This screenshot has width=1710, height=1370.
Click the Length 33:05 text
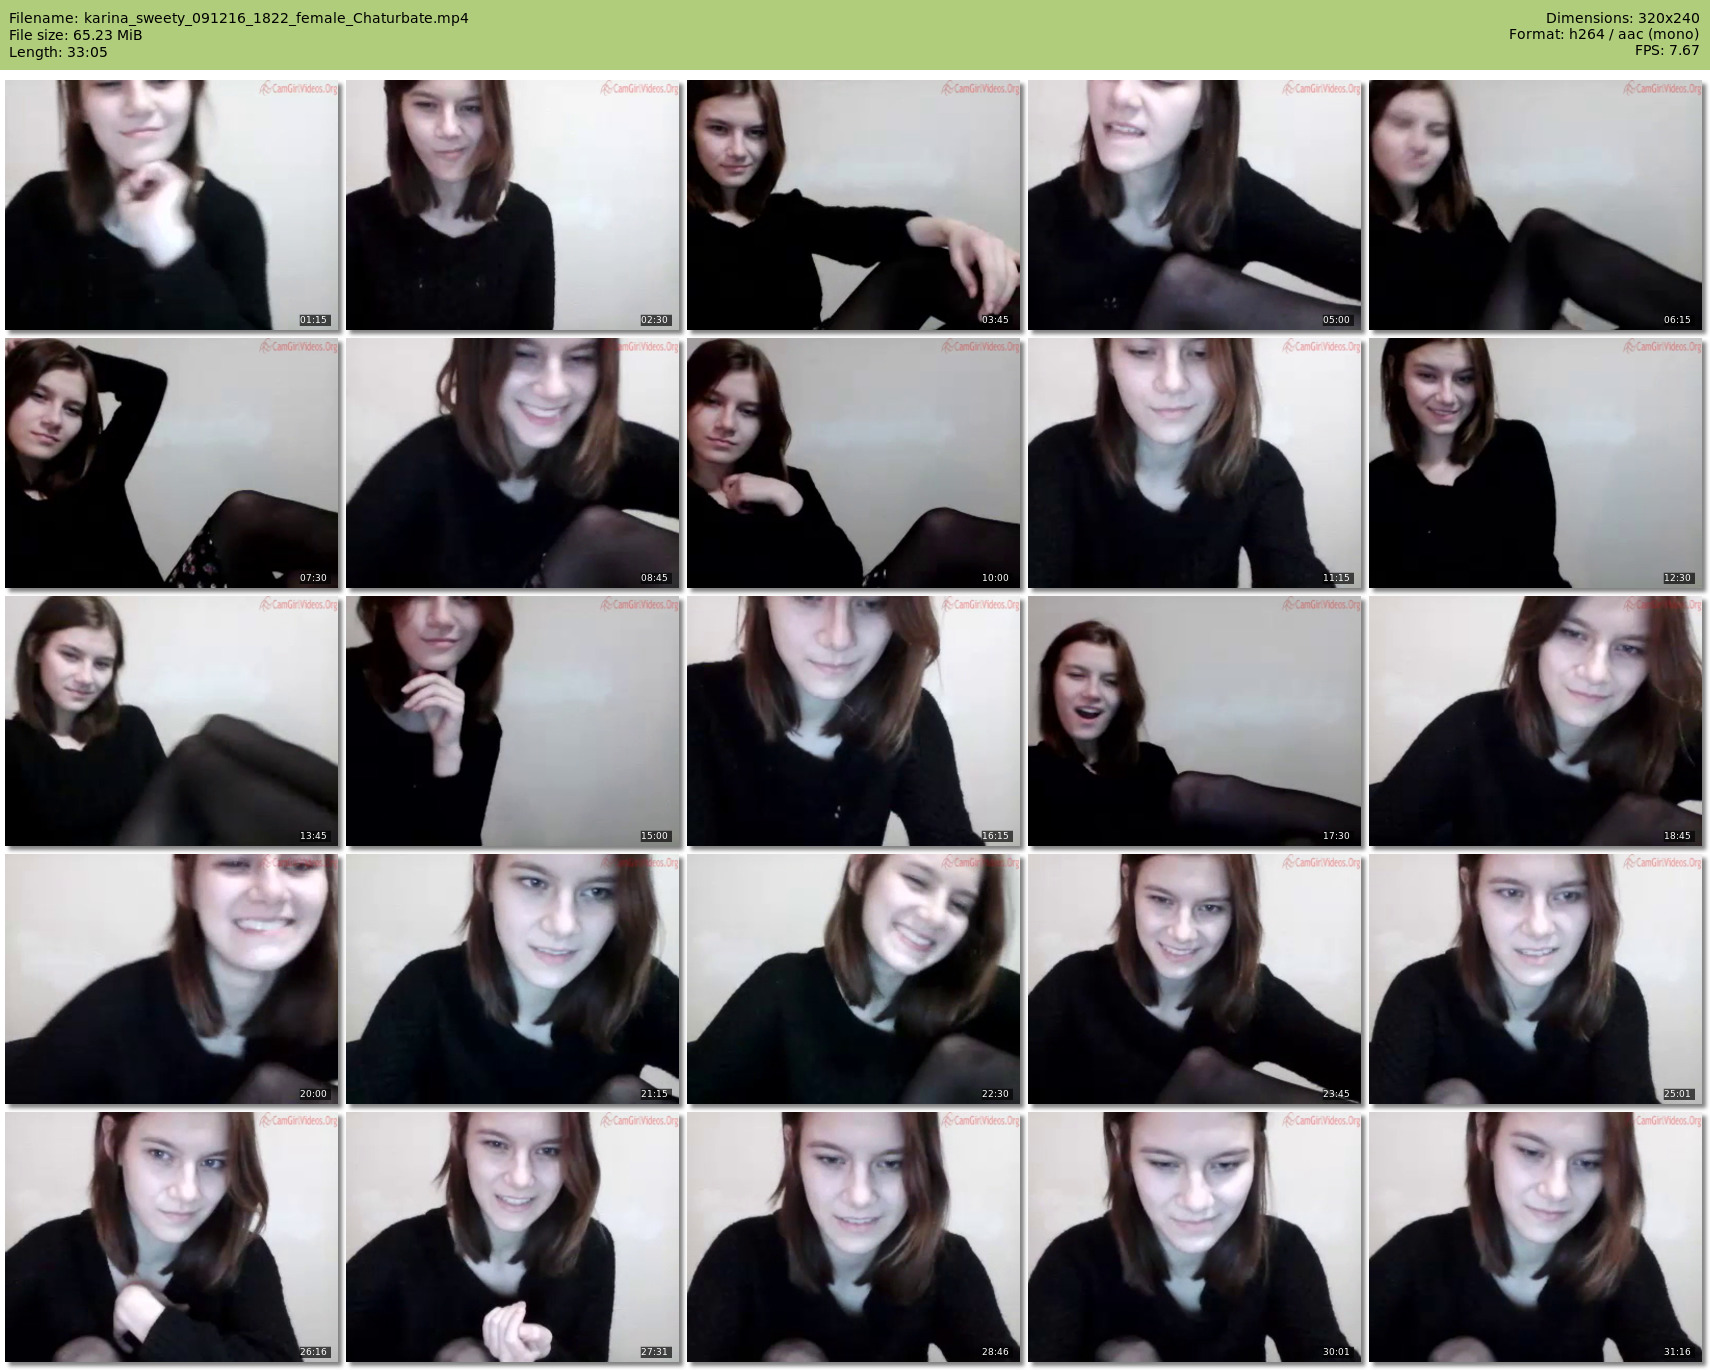tap(58, 52)
